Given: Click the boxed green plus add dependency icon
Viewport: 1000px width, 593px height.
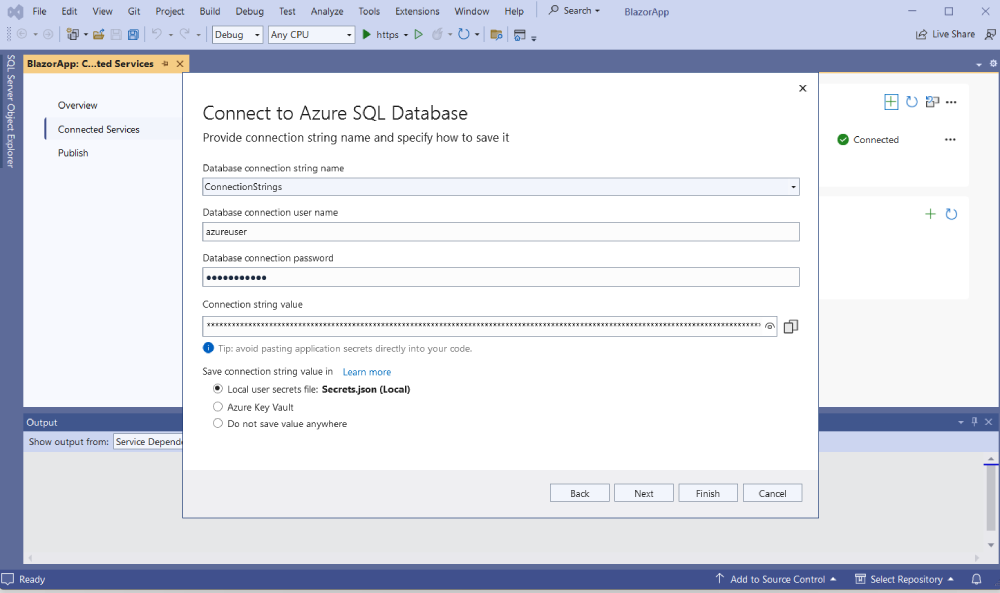Looking at the screenshot, I should [891, 102].
